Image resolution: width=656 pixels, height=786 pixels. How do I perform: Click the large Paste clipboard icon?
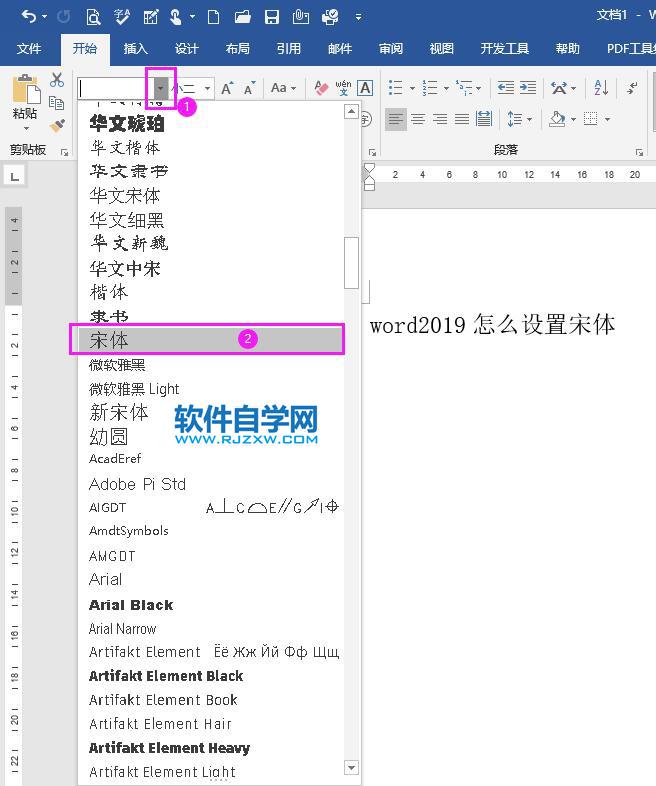pos(26,89)
